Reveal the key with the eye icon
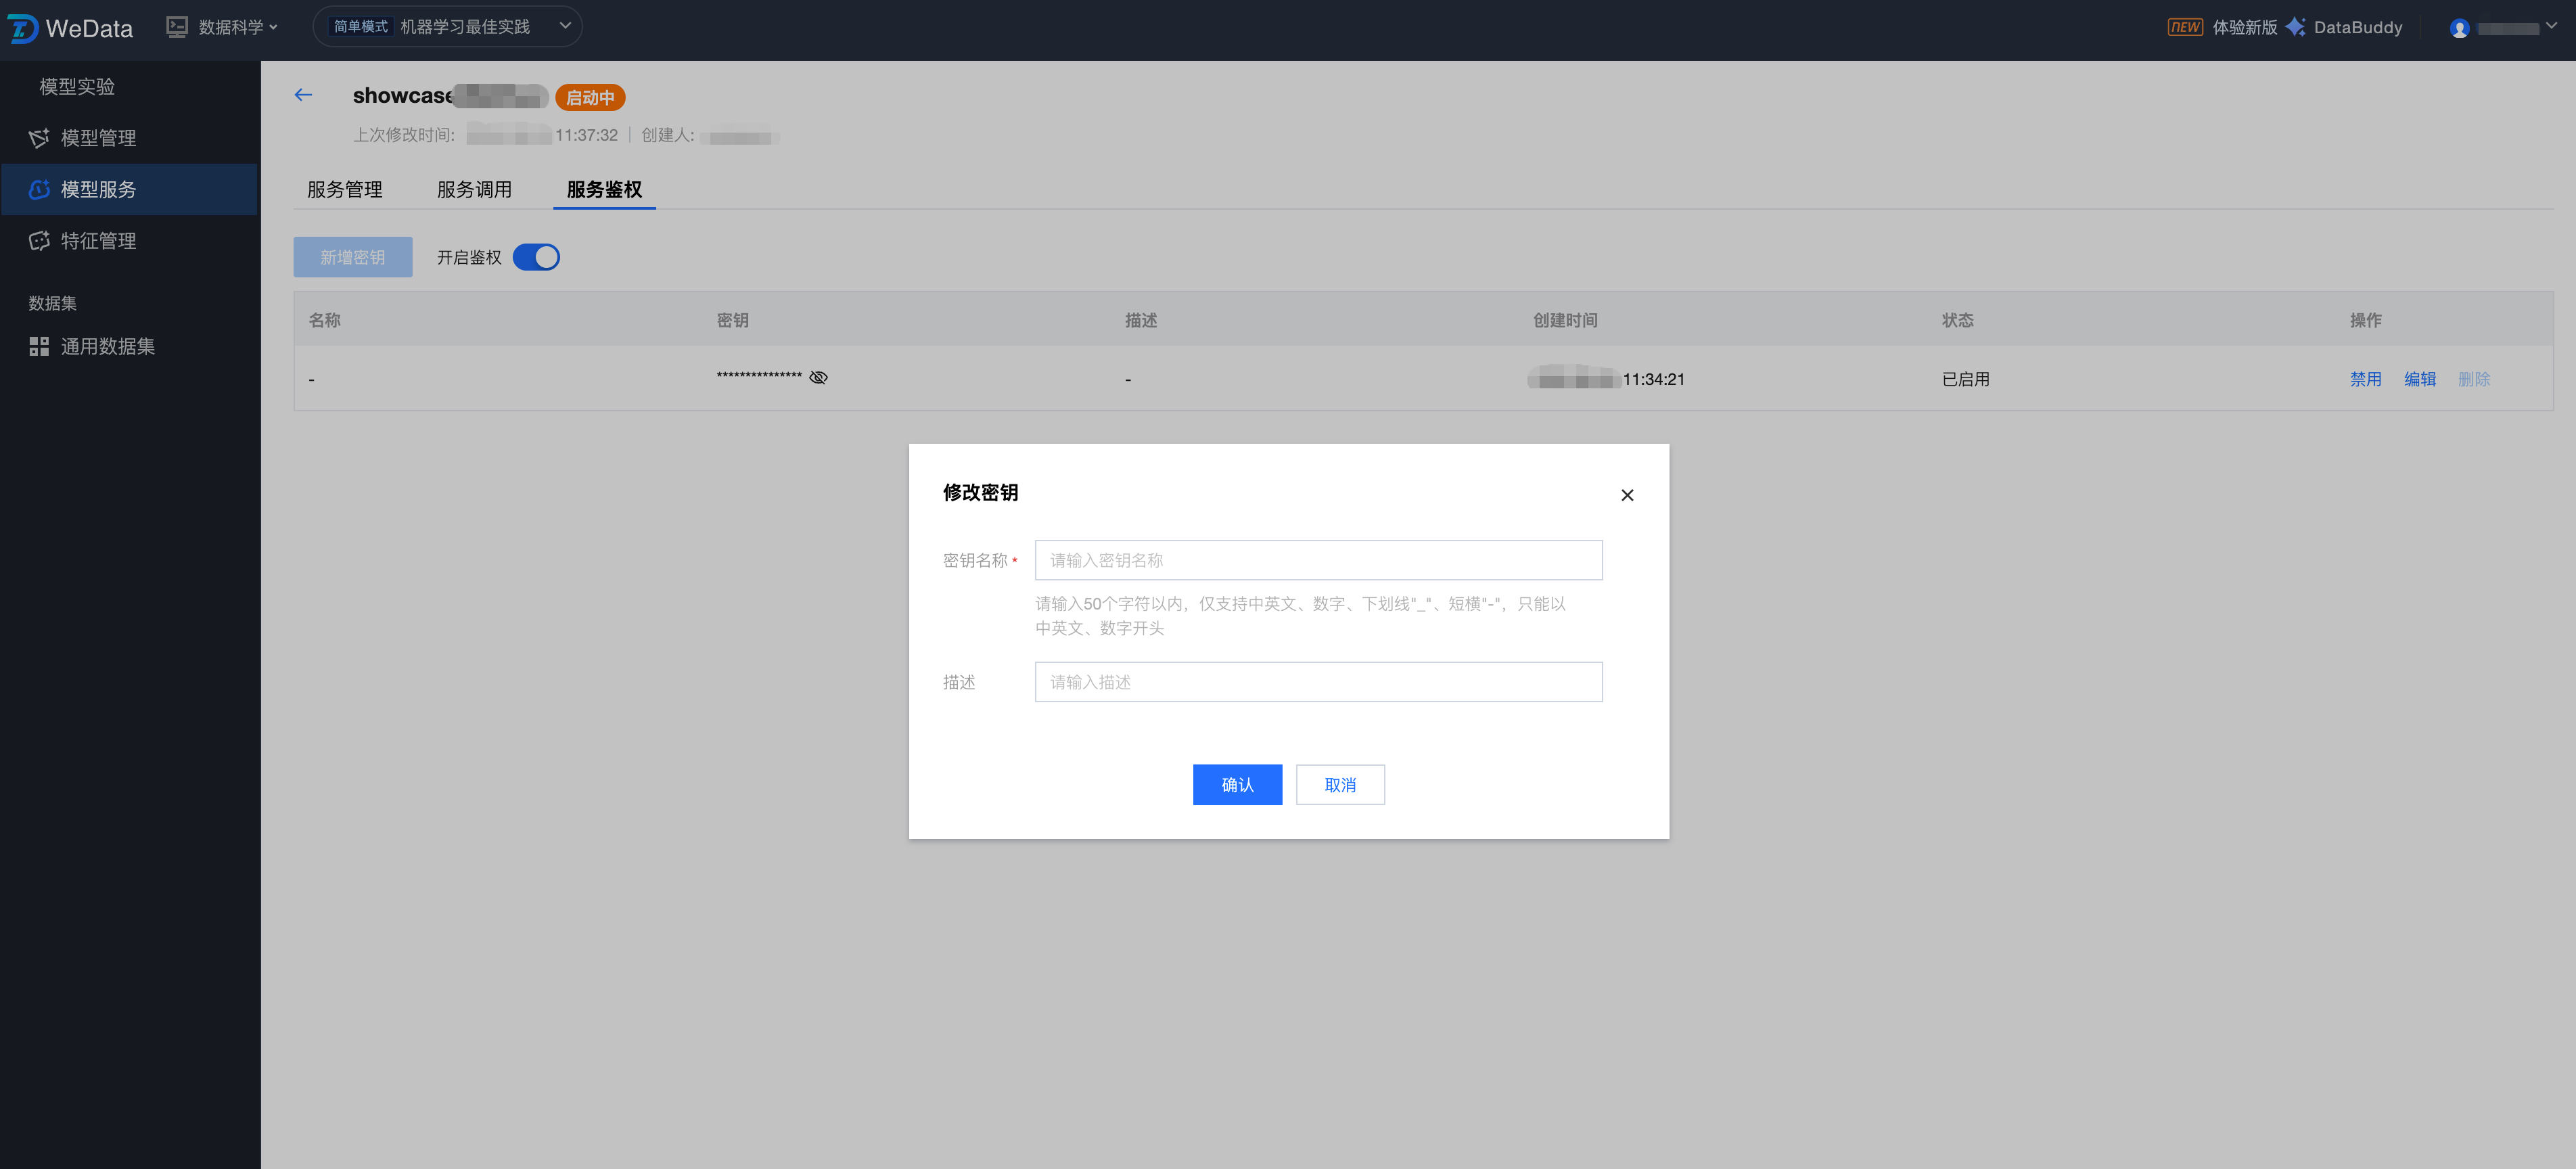The image size is (2576, 1169). (x=818, y=377)
